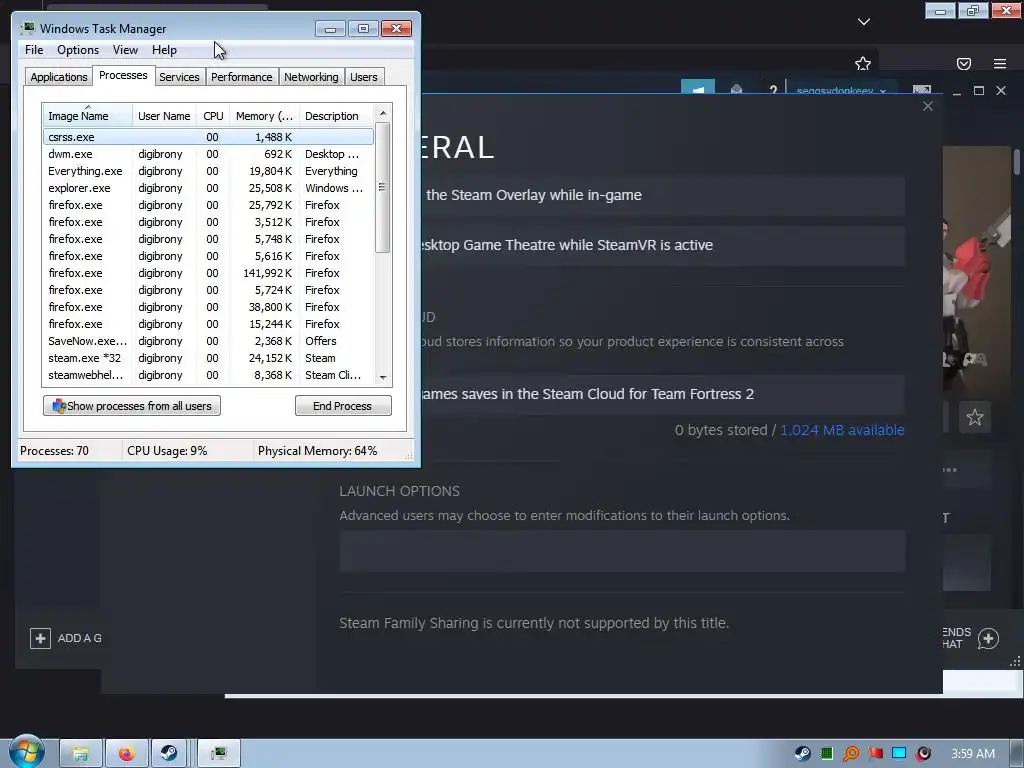
Task: Sort by the Image Name column header
Action: (87, 116)
